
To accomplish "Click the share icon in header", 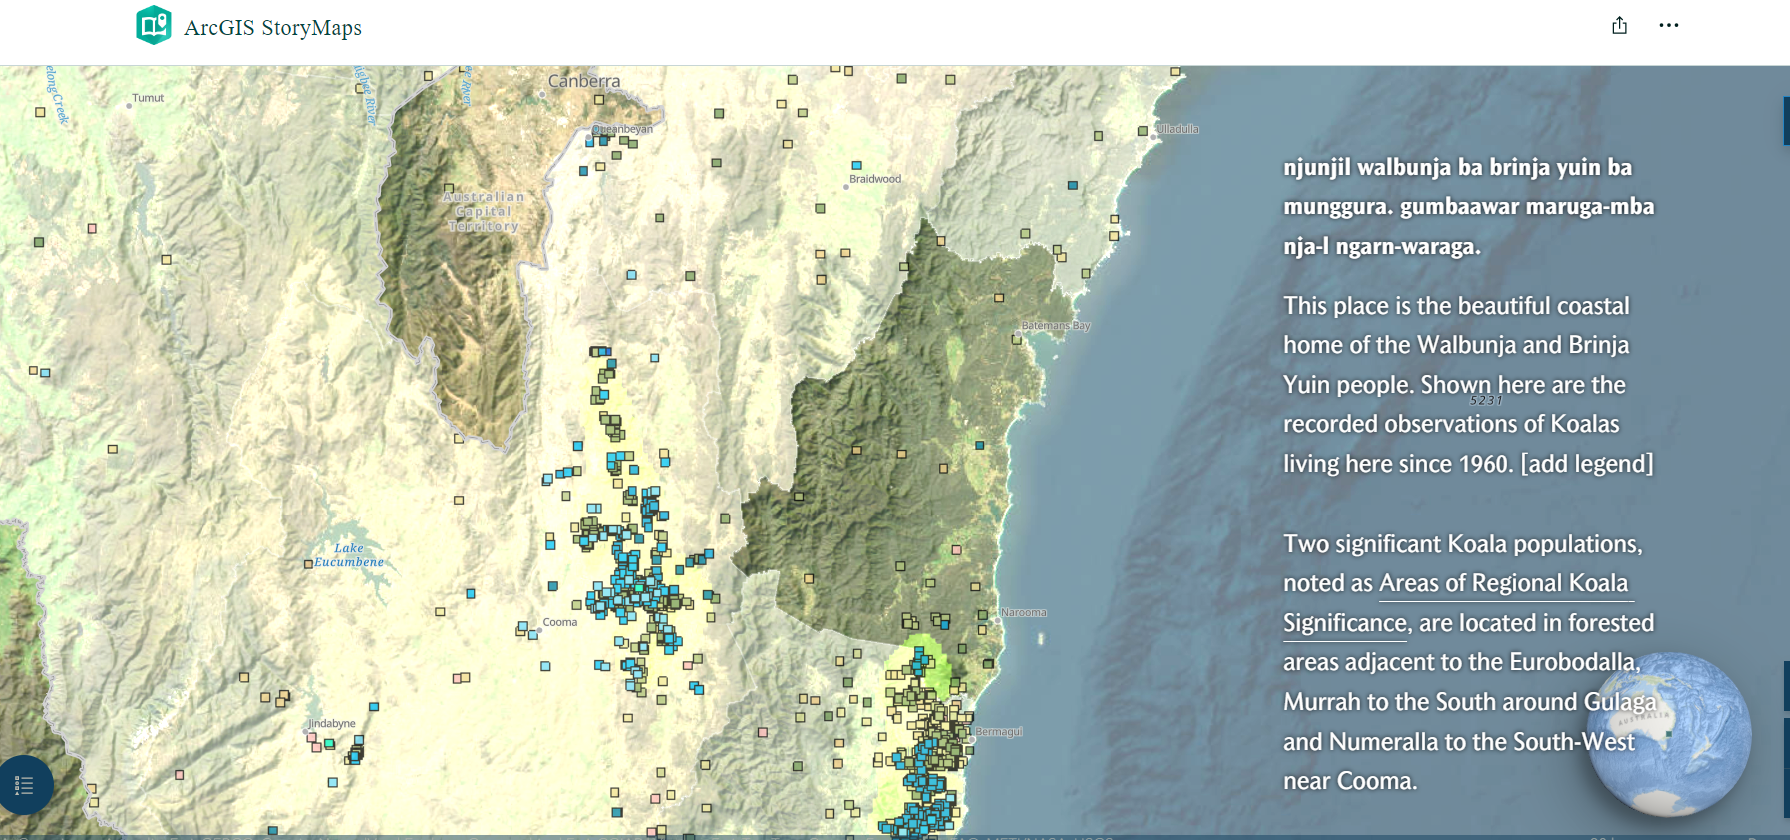I will [1619, 26].
